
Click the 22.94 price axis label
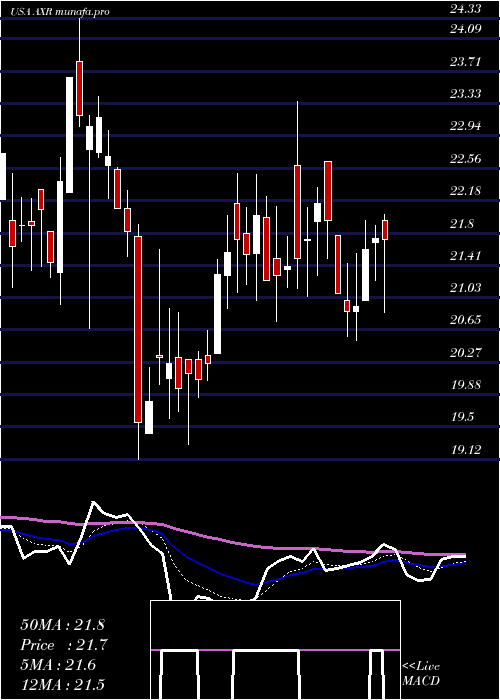pyautogui.click(x=467, y=126)
